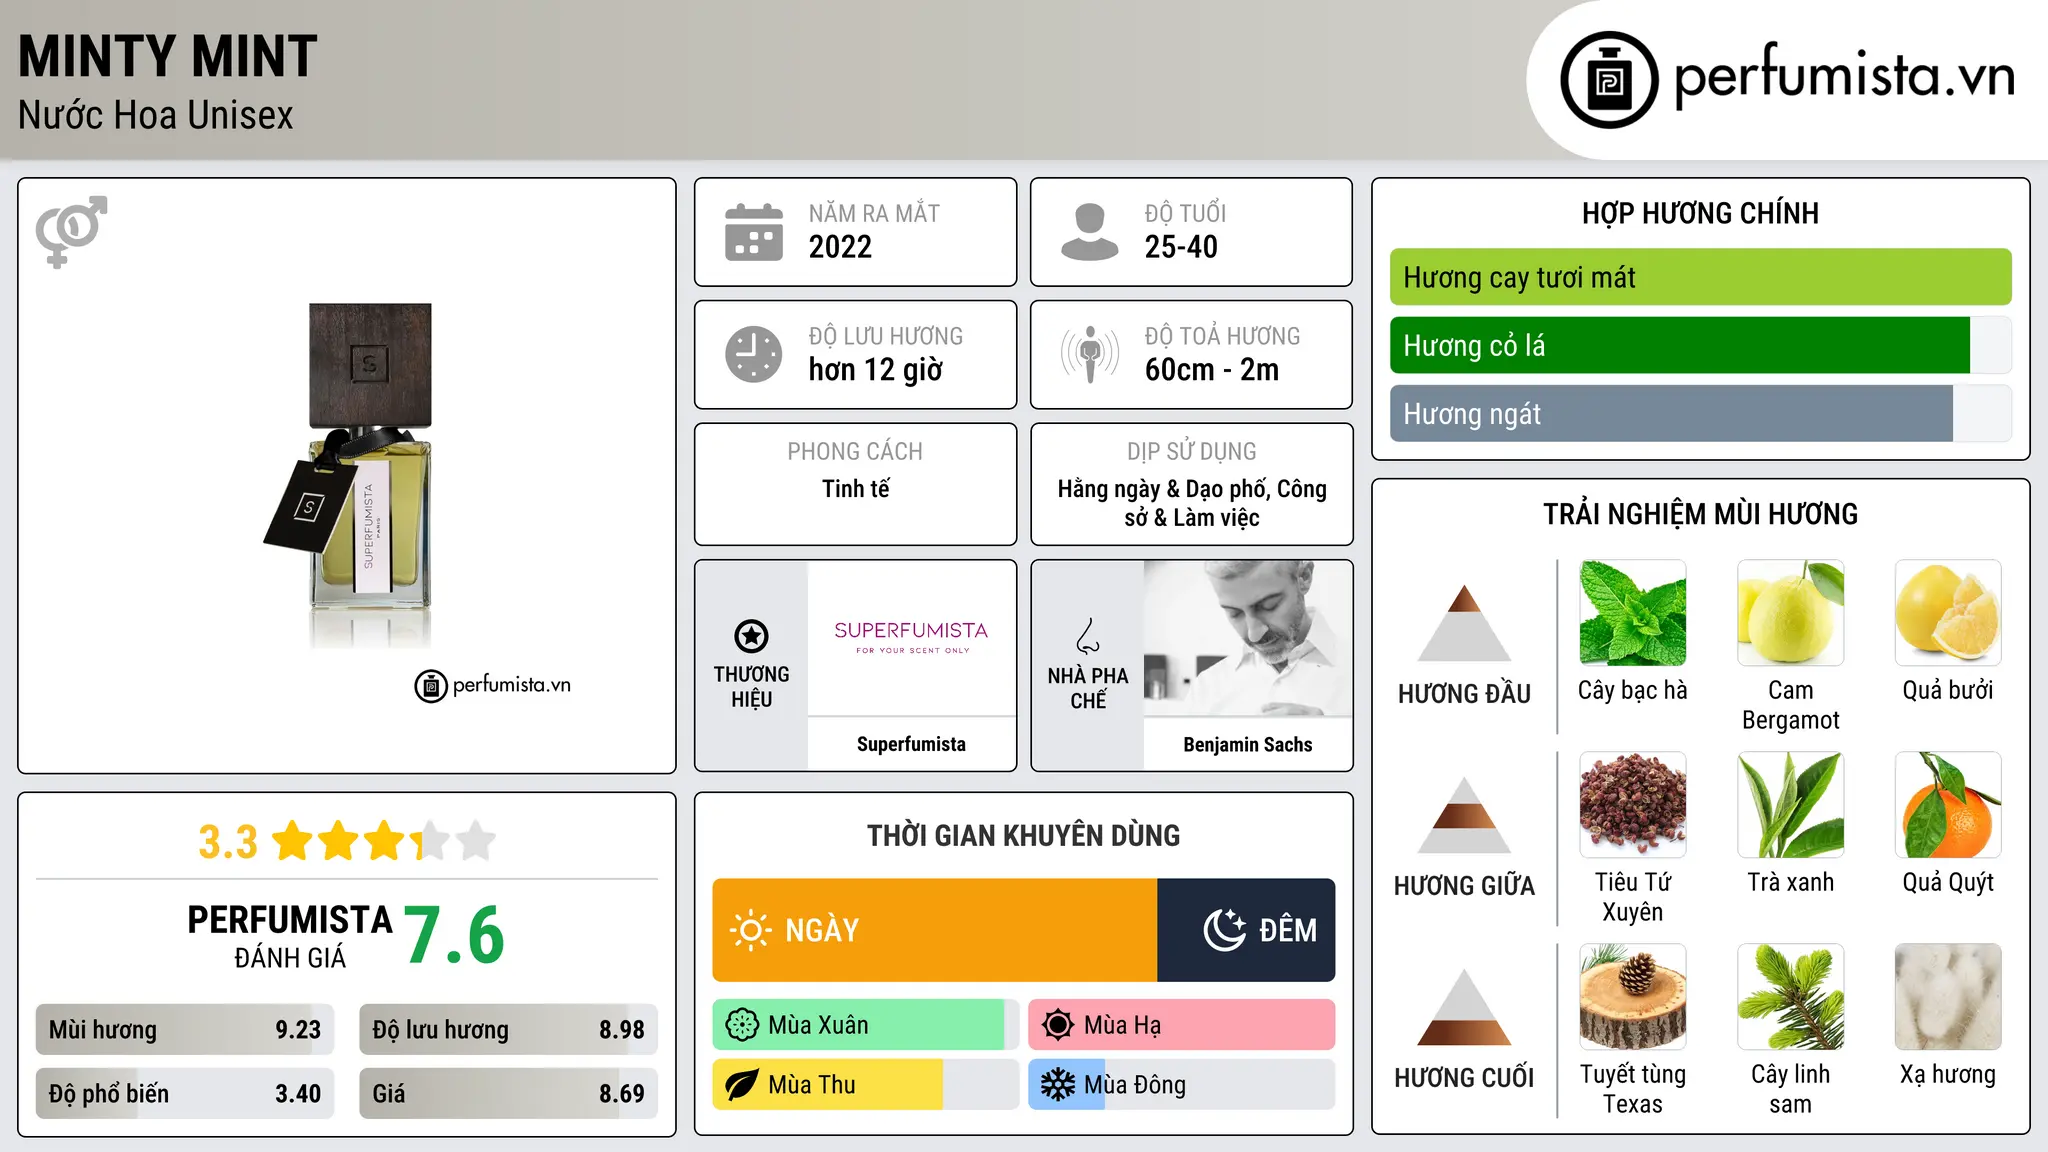Click the launch year value 2022
Viewport: 2048px width, 1152px height.
pyautogui.click(x=840, y=247)
